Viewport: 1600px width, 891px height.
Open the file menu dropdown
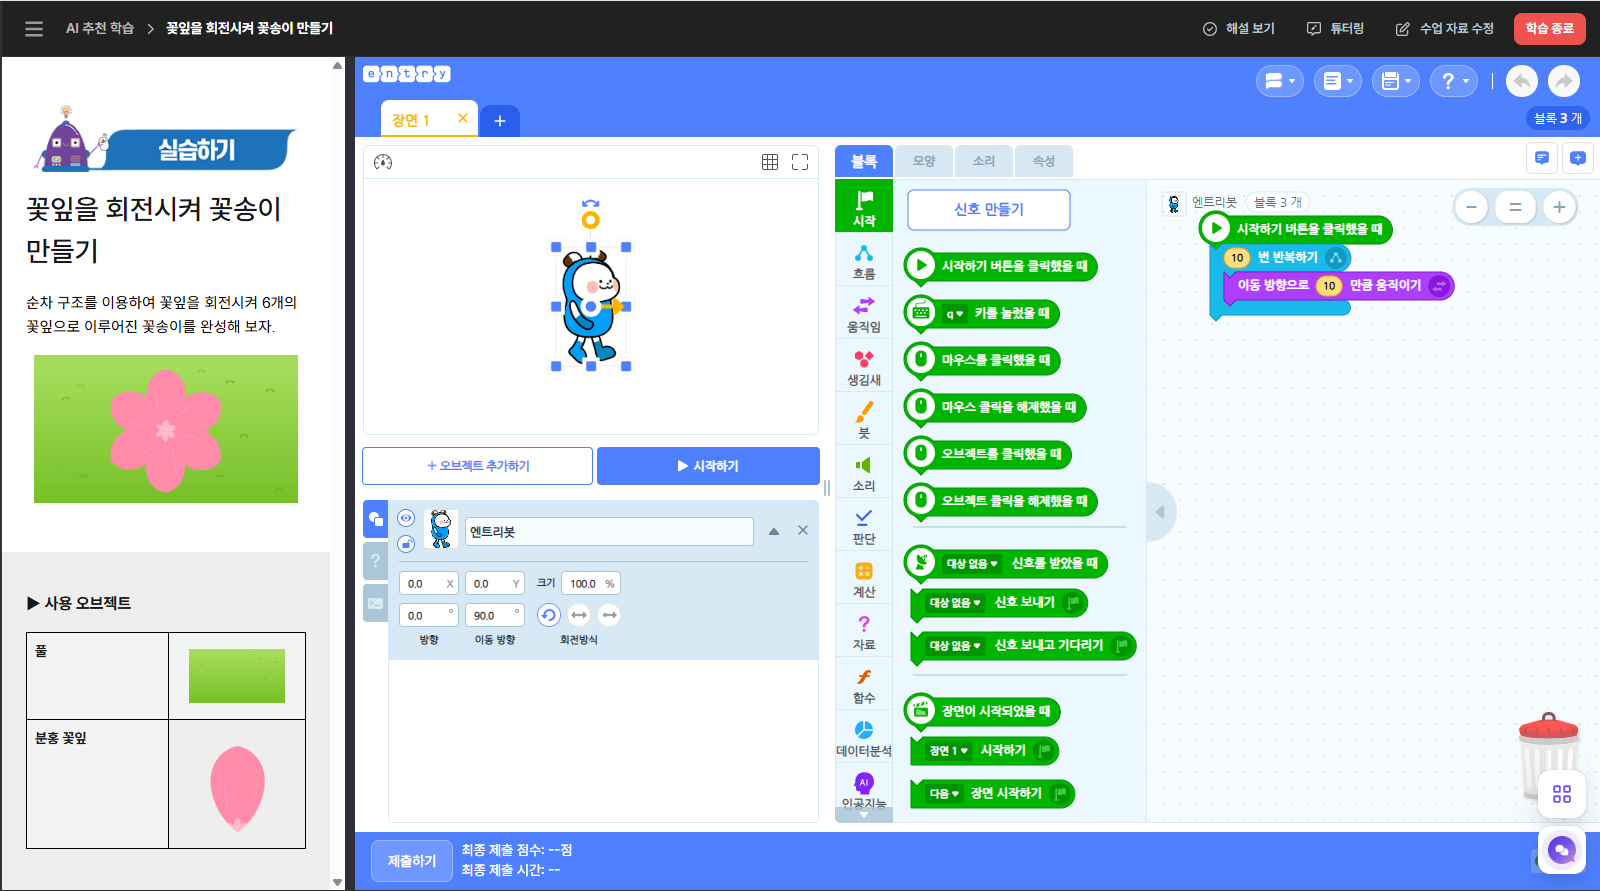pyautogui.click(x=1338, y=81)
